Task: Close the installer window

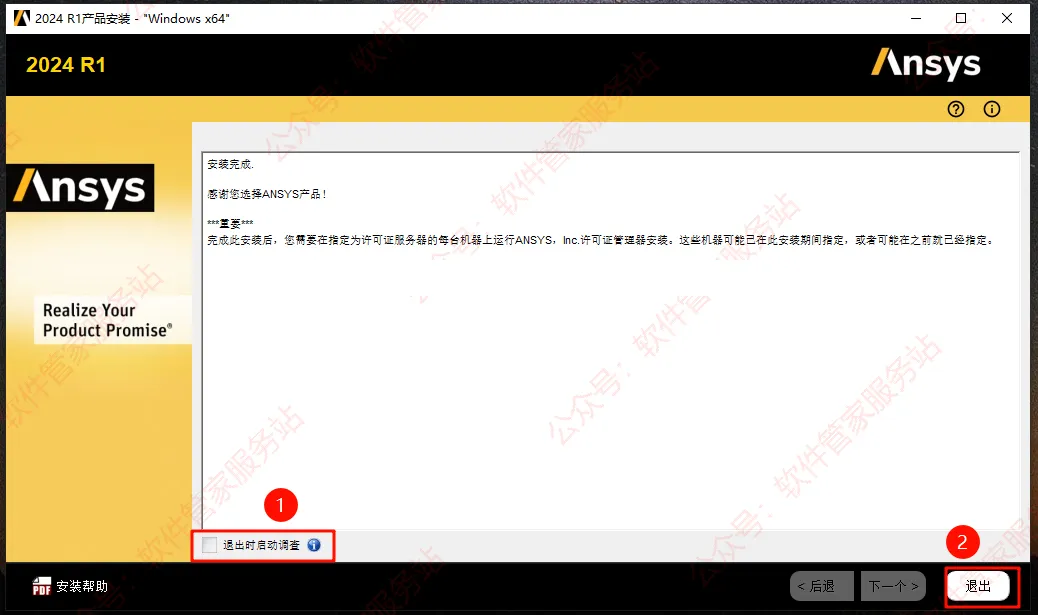Action: click(1007, 19)
